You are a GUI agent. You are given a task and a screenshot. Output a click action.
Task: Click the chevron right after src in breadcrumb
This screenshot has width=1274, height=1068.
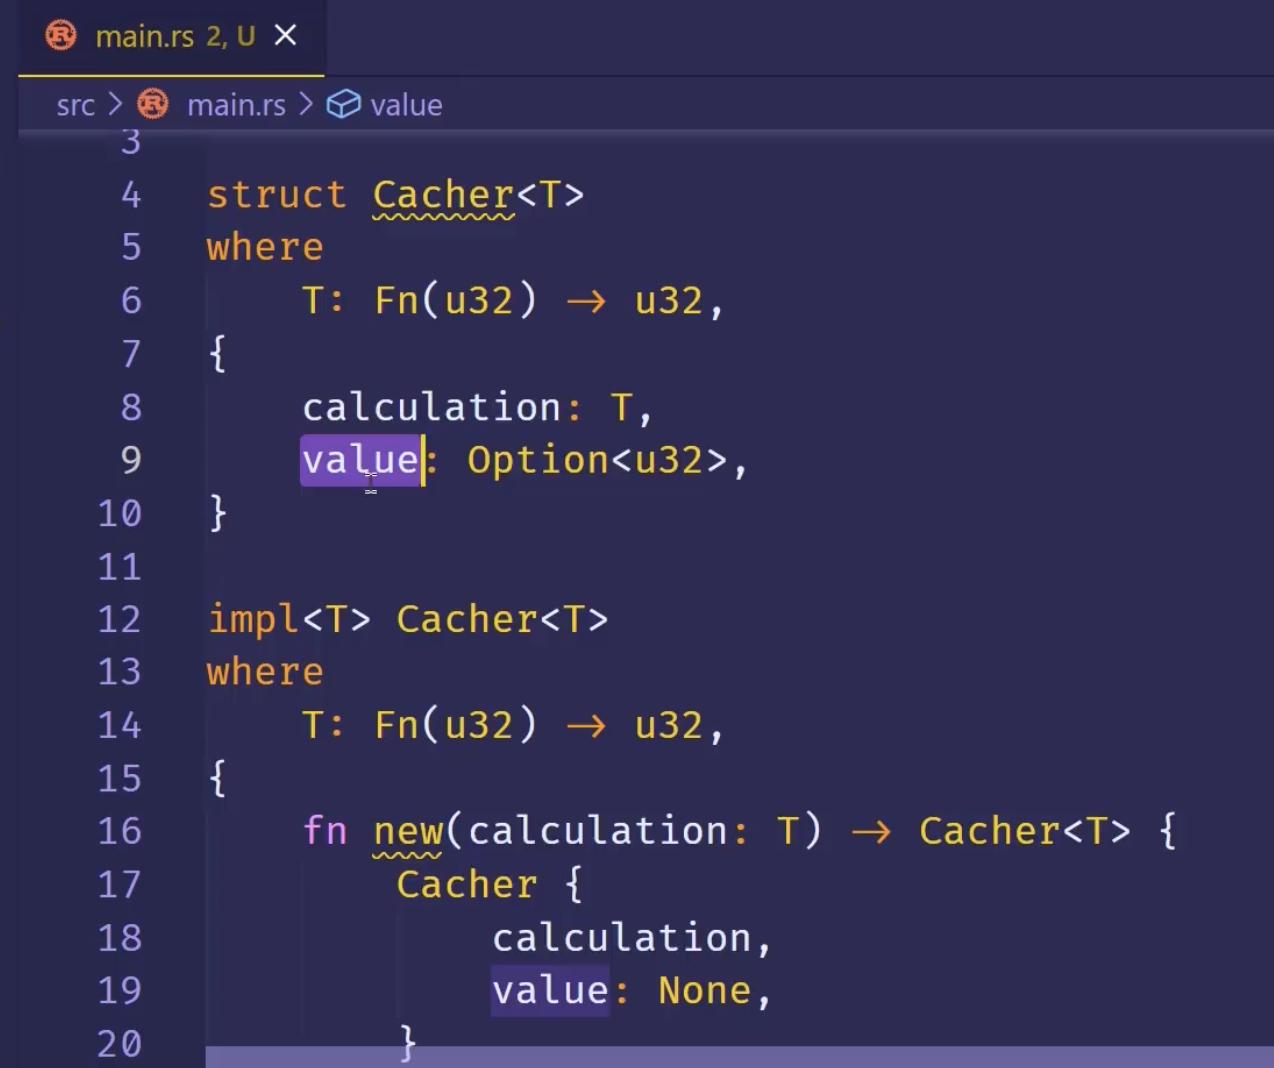point(115,104)
